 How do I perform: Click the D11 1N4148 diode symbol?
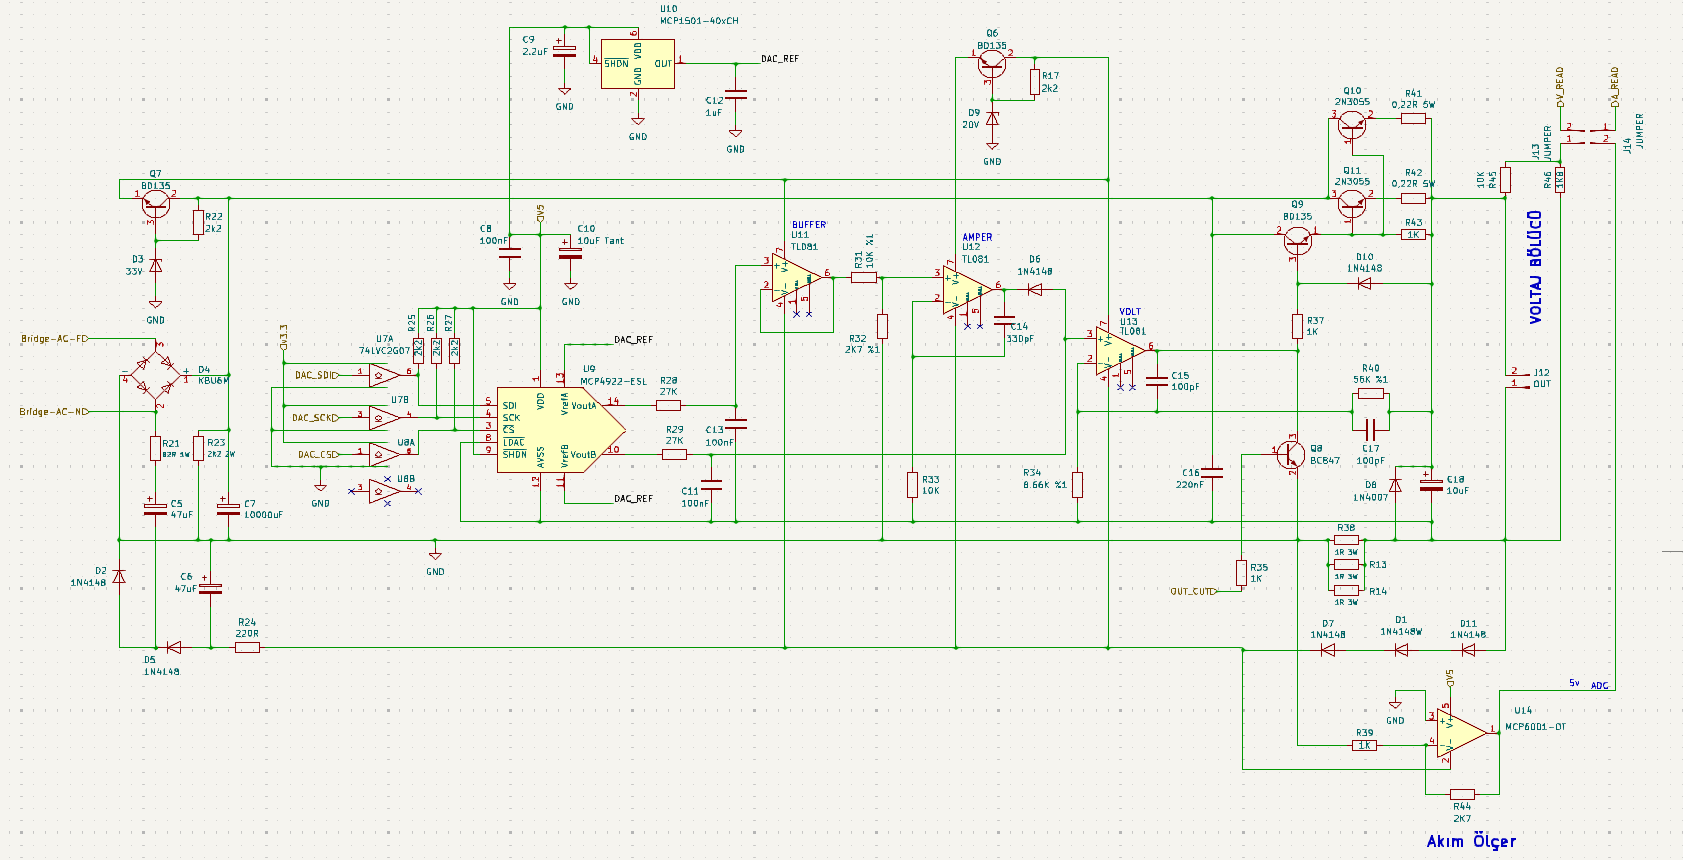(1468, 649)
